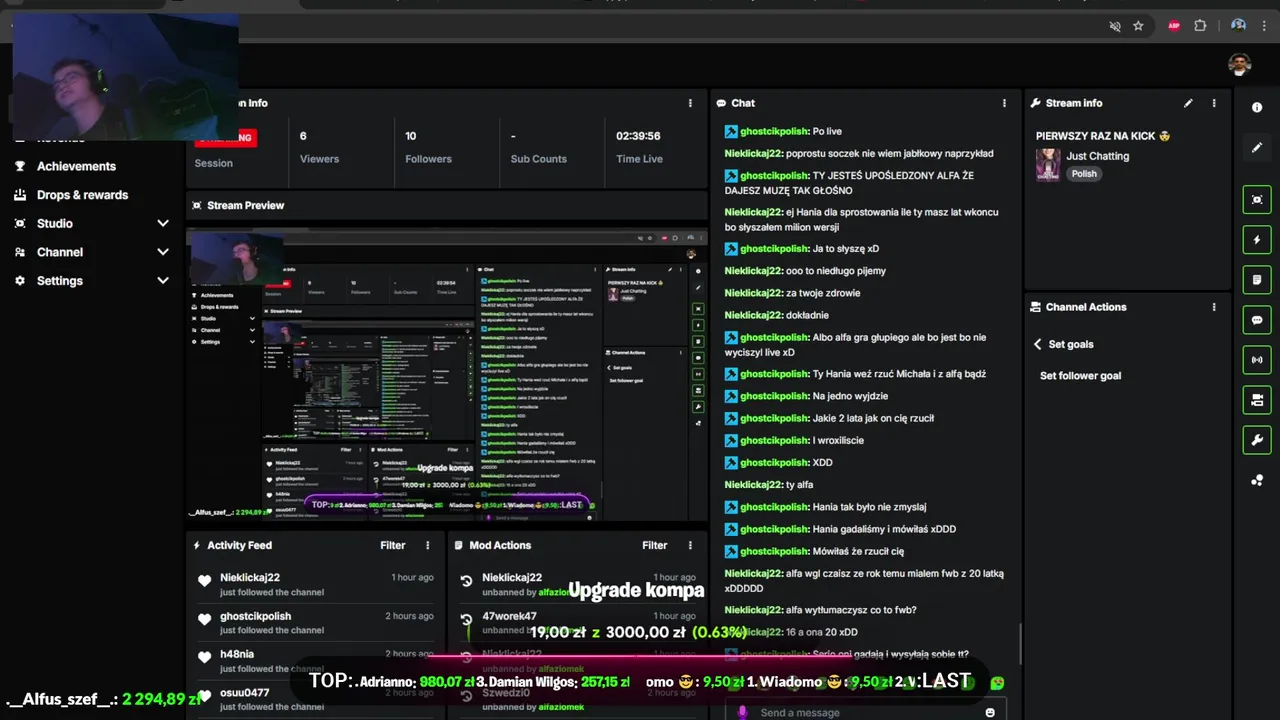Open Drops & rewards in the sidebar

tap(82, 195)
